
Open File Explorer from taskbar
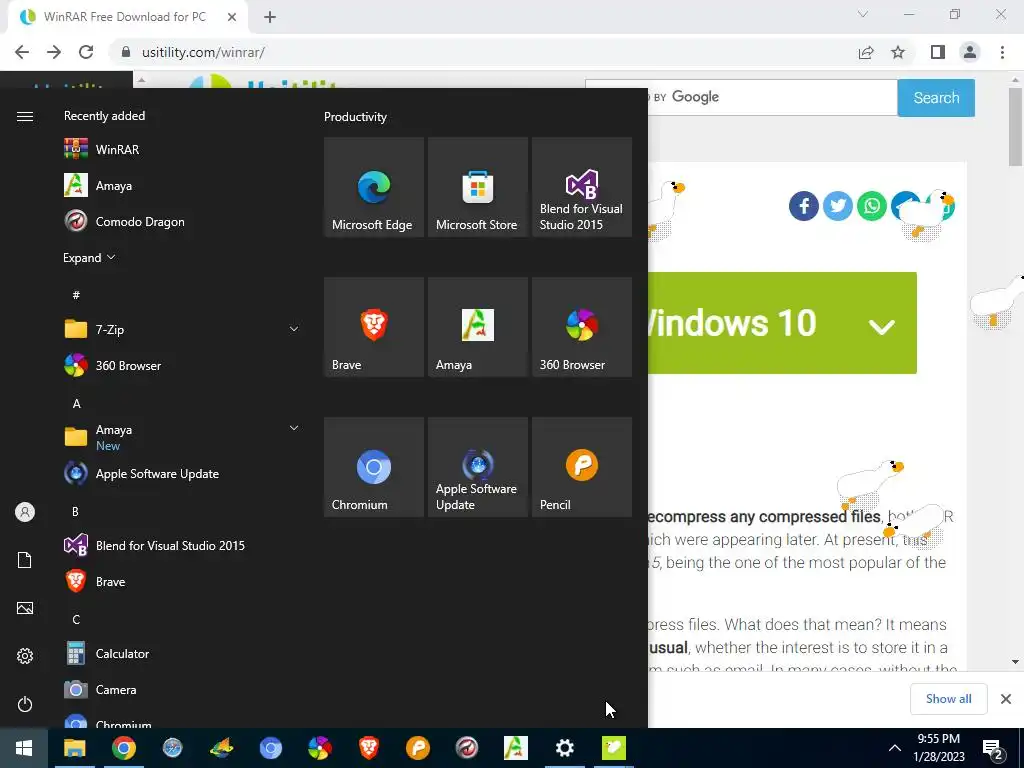74,748
